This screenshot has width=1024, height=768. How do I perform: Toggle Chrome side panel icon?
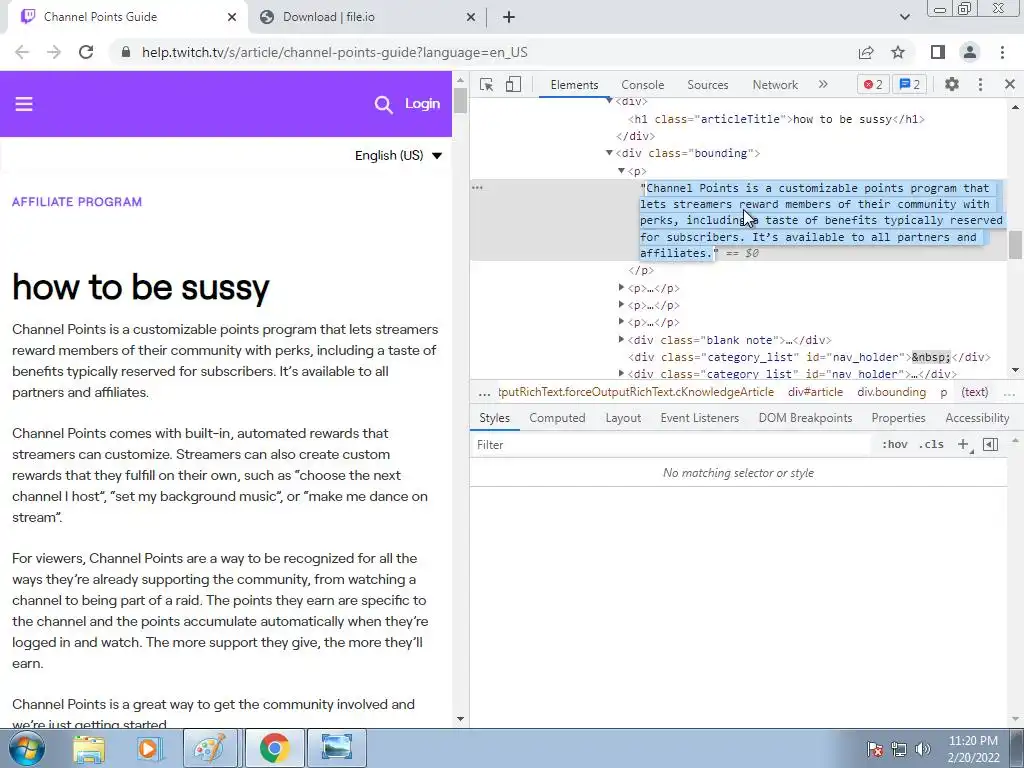click(938, 52)
